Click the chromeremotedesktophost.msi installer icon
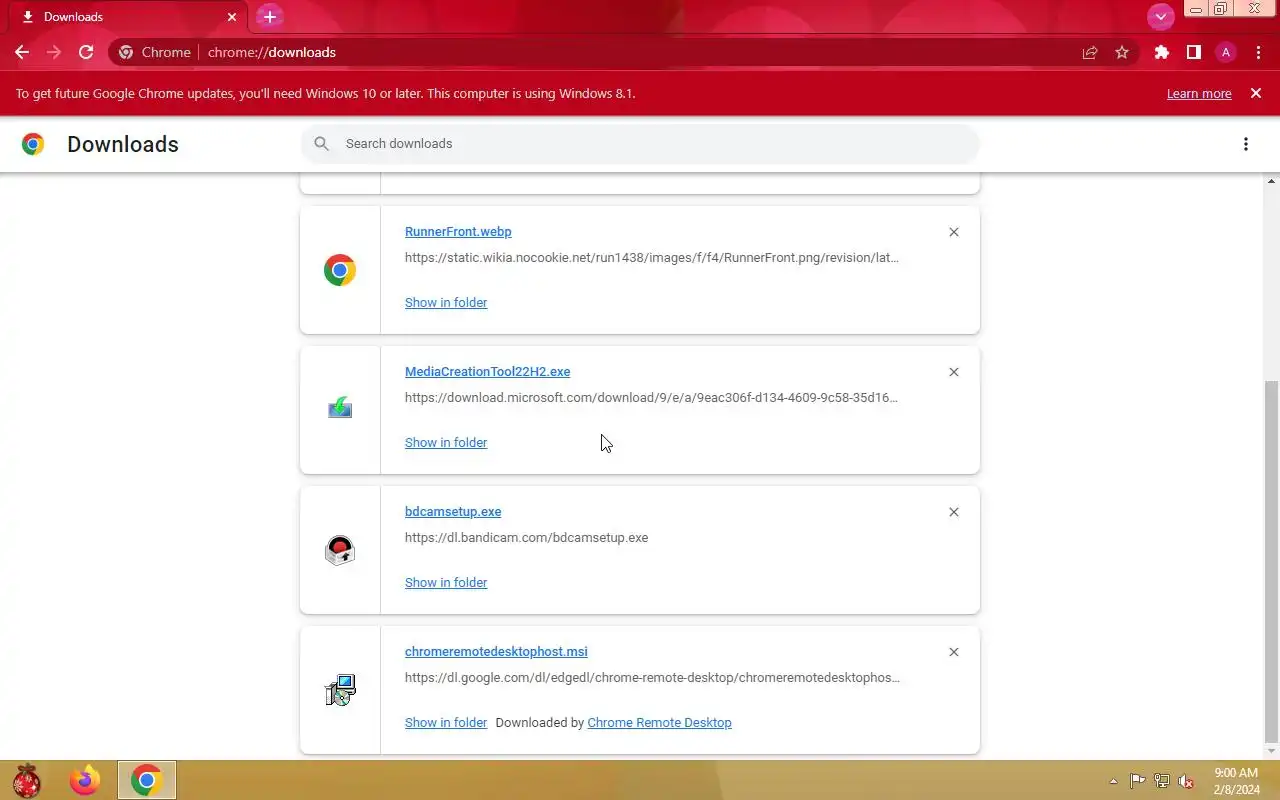Viewport: 1280px width, 800px height. [x=340, y=690]
